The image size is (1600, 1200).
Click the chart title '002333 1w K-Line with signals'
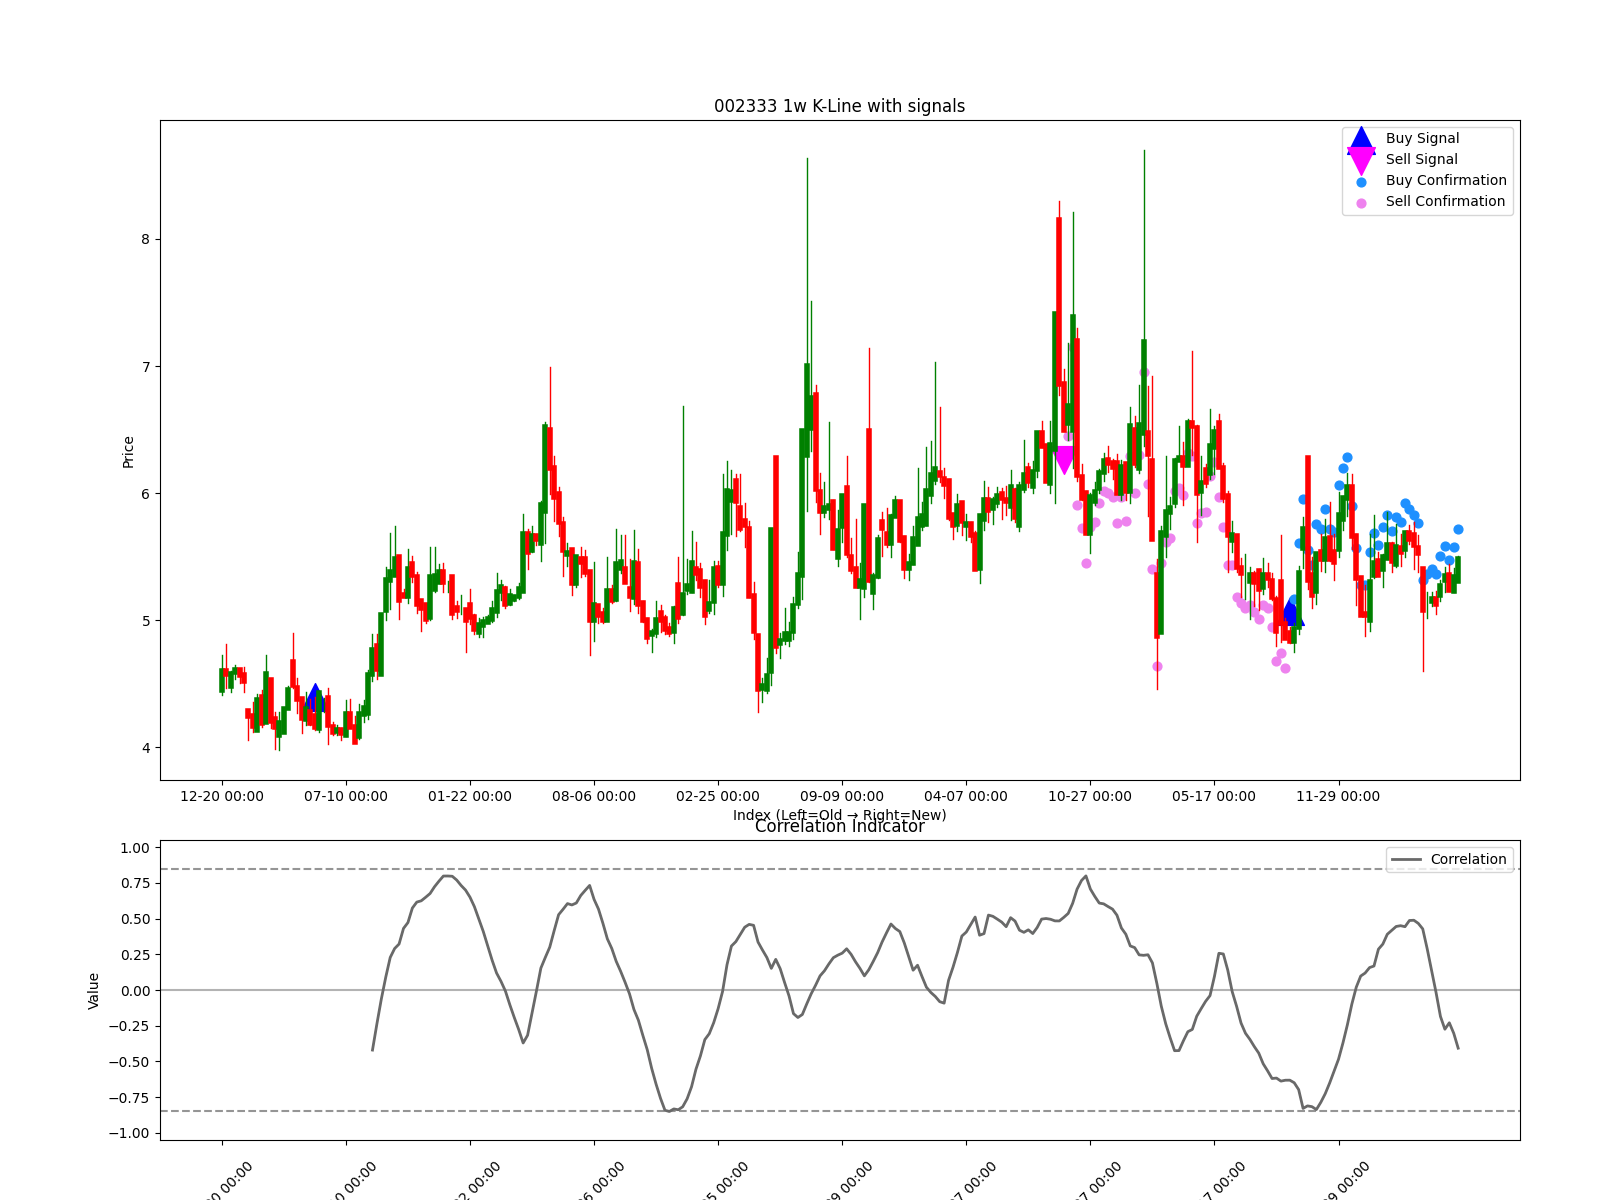click(x=839, y=106)
